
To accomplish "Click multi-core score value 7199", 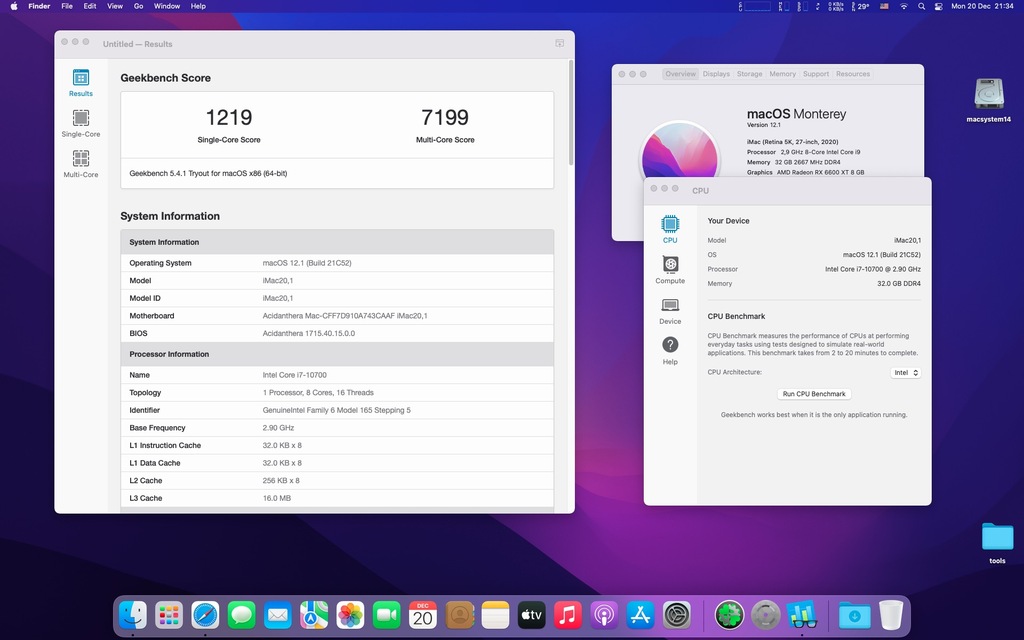I will tap(445, 117).
